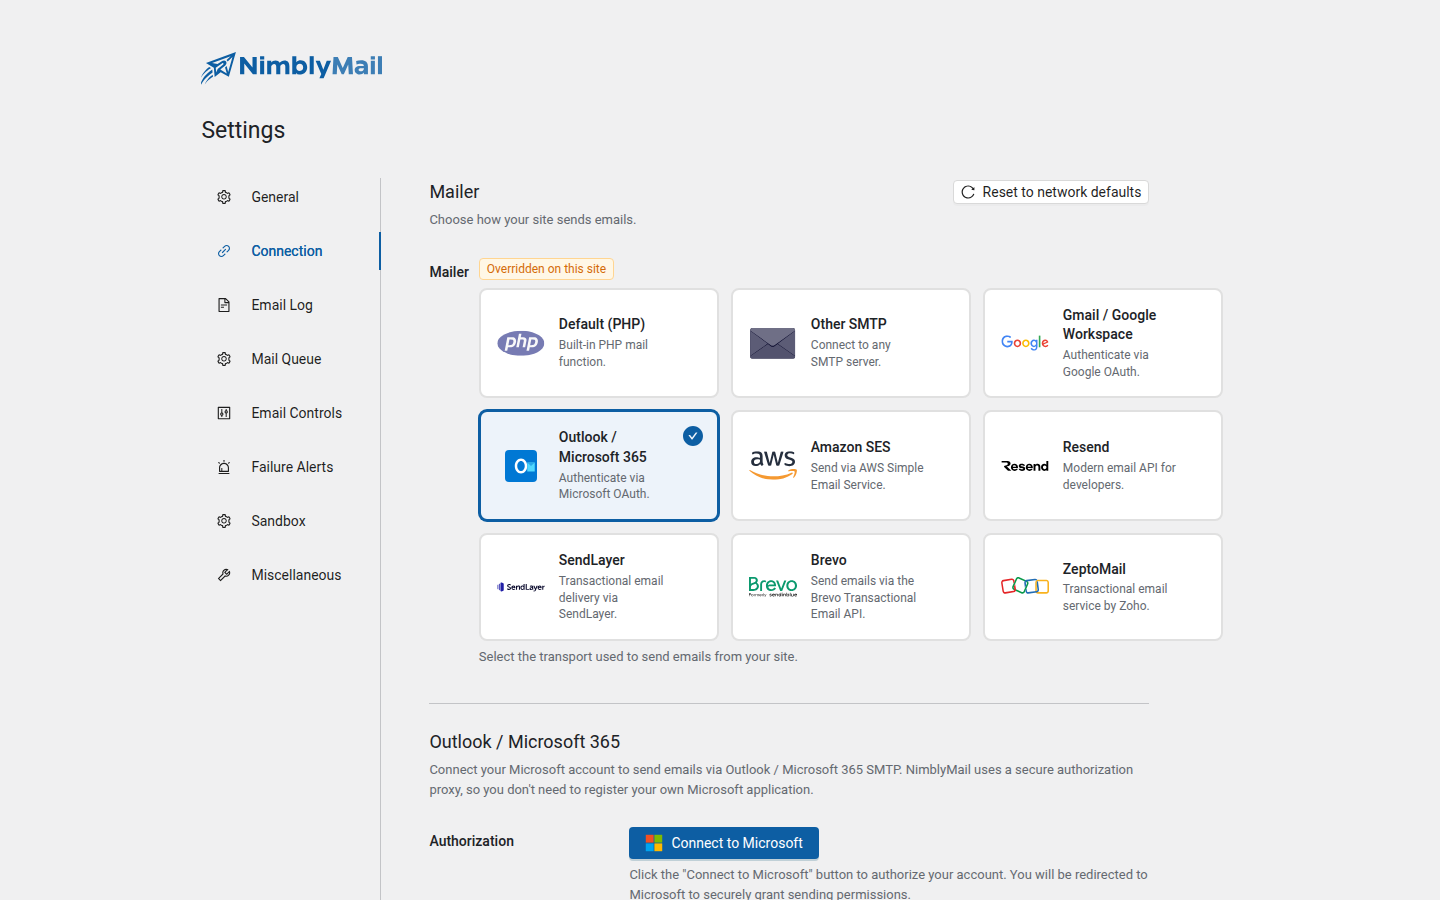Click the NimblyMail logo
This screenshot has height=900, width=1440.
click(x=292, y=67)
